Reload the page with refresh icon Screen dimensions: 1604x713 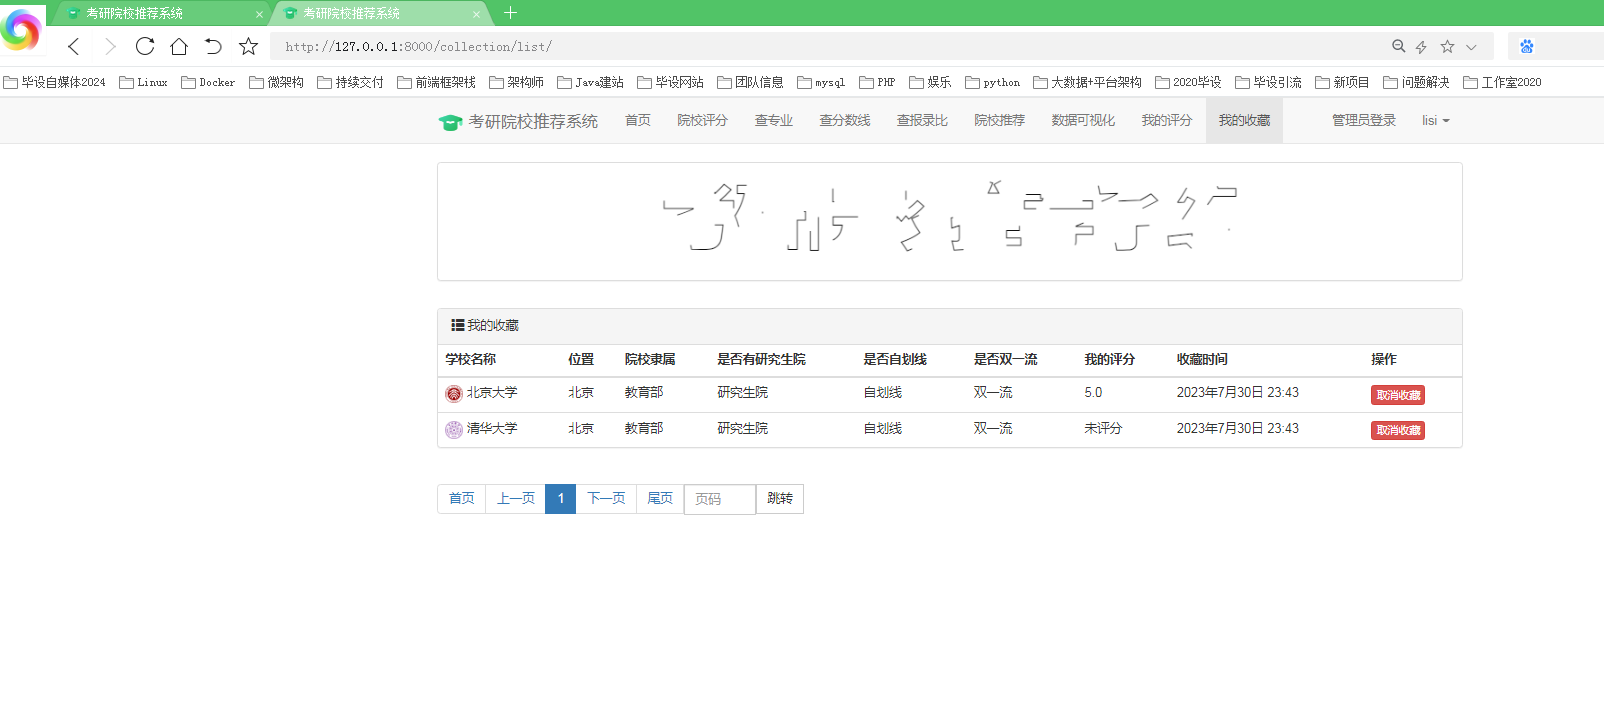(145, 46)
